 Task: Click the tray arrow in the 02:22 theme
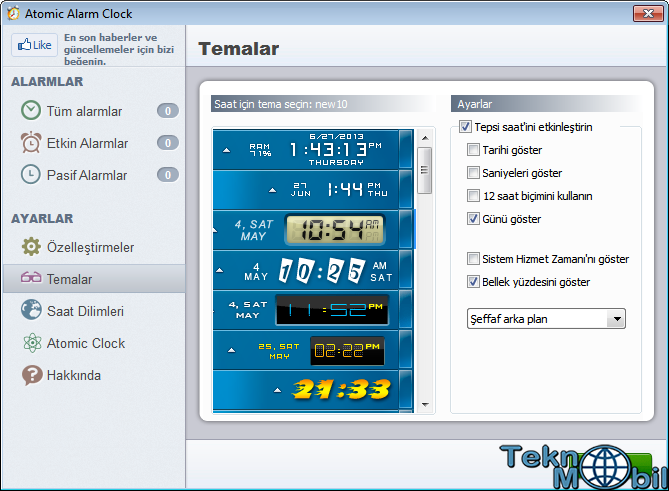(x=231, y=350)
